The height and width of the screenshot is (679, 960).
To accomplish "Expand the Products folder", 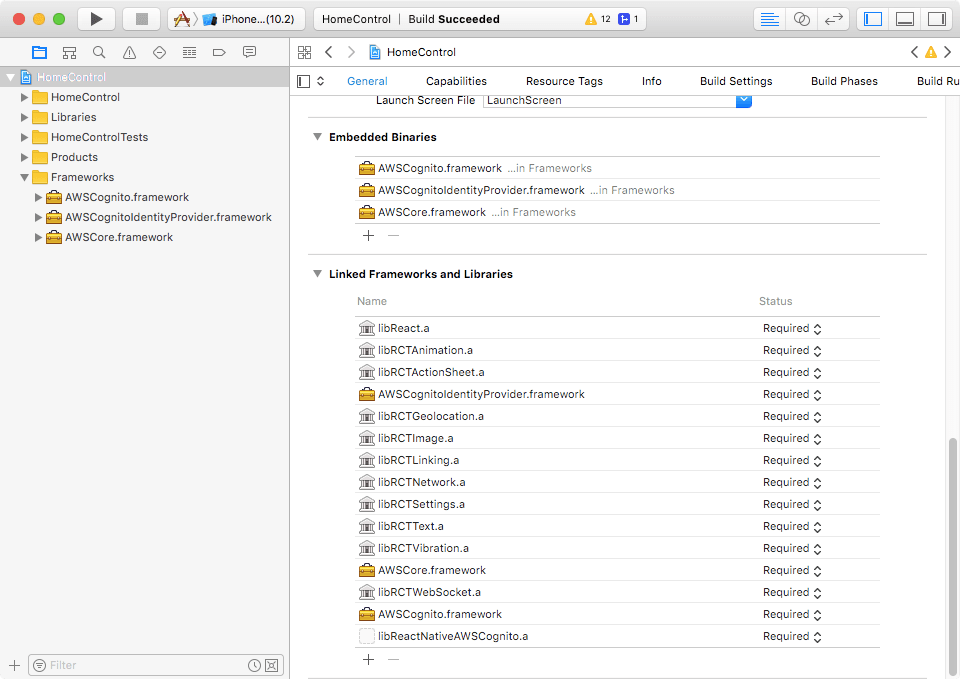I will (24, 157).
